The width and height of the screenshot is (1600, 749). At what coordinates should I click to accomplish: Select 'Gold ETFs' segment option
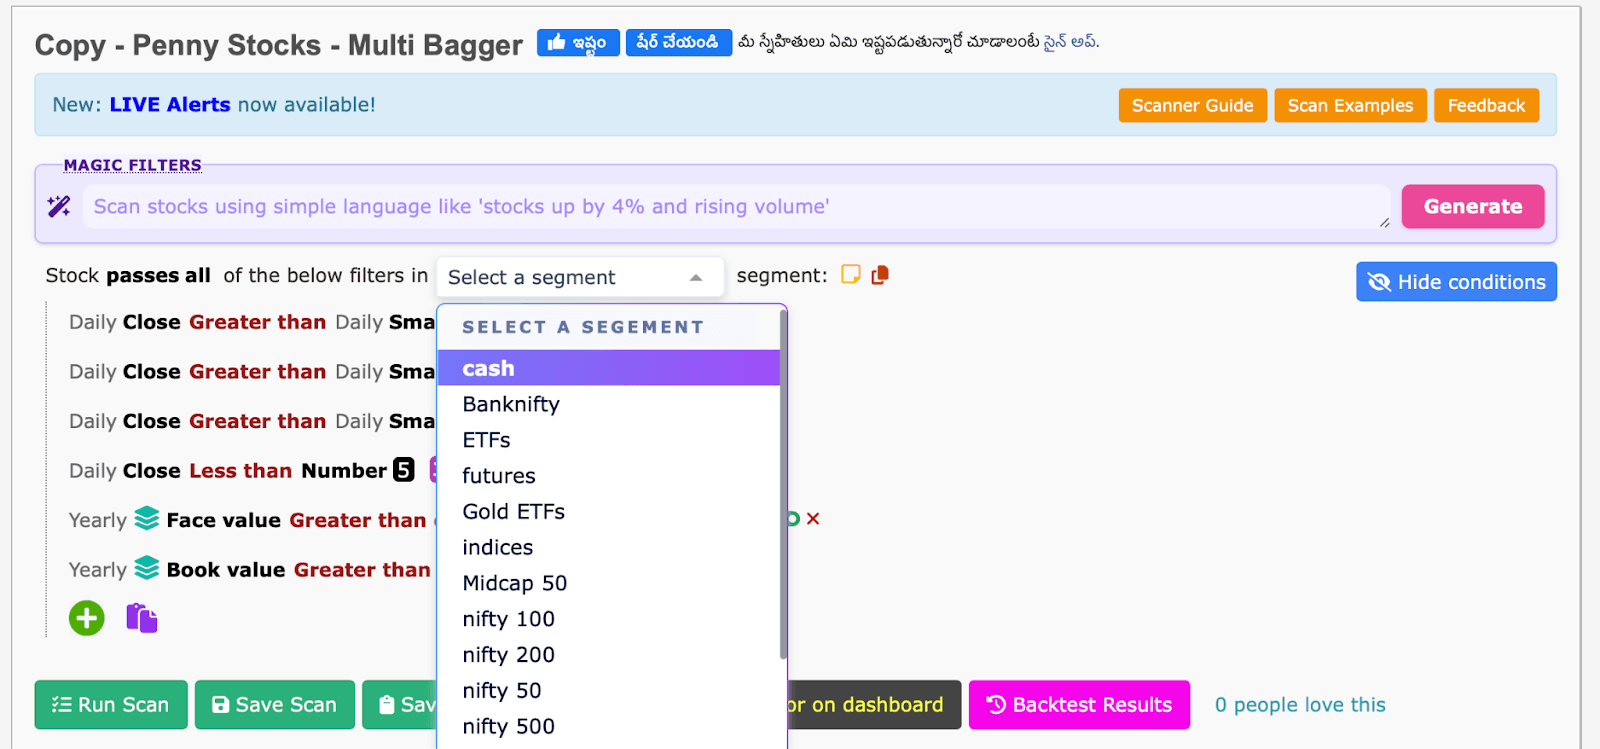pos(513,512)
